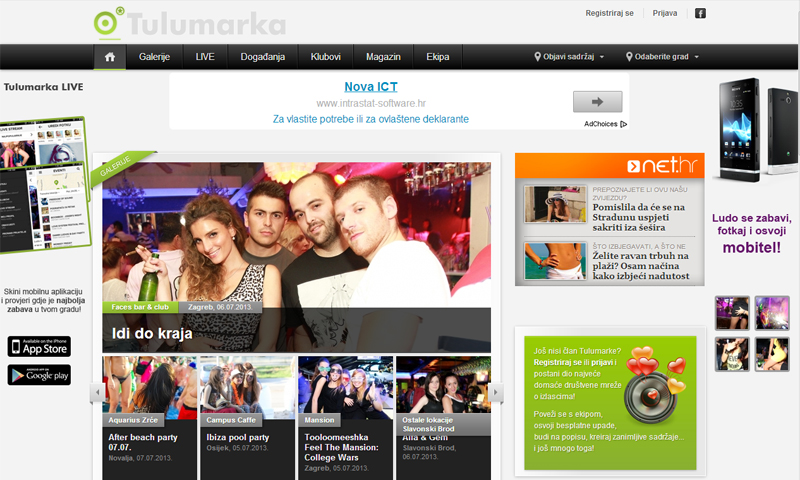The width and height of the screenshot is (800, 480).
Task: Open the Slavonski Brod gallery thumbnail
Action: pyautogui.click(x=443, y=385)
